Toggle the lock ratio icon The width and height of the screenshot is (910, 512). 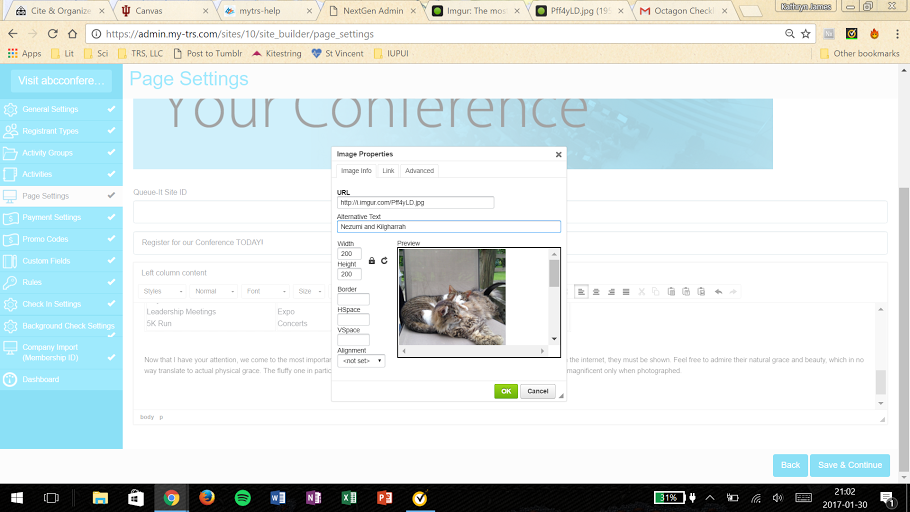[x=372, y=260]
